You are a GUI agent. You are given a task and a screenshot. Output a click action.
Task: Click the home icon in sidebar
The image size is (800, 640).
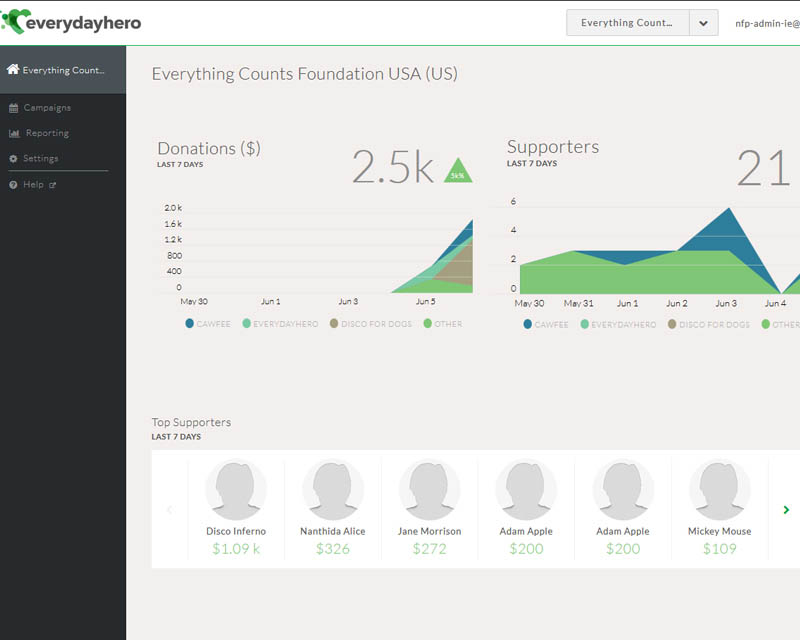[x=13, y=70]
